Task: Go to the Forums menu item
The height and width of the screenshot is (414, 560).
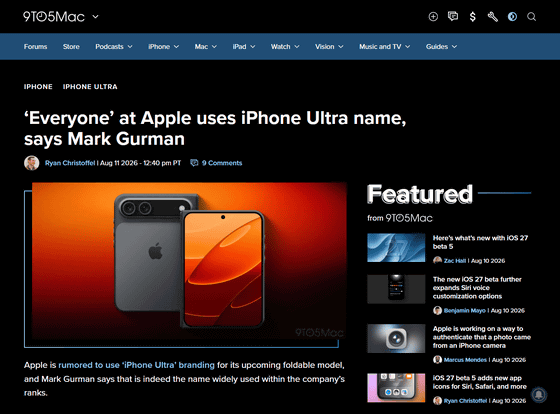Action: tap(35, 46)
